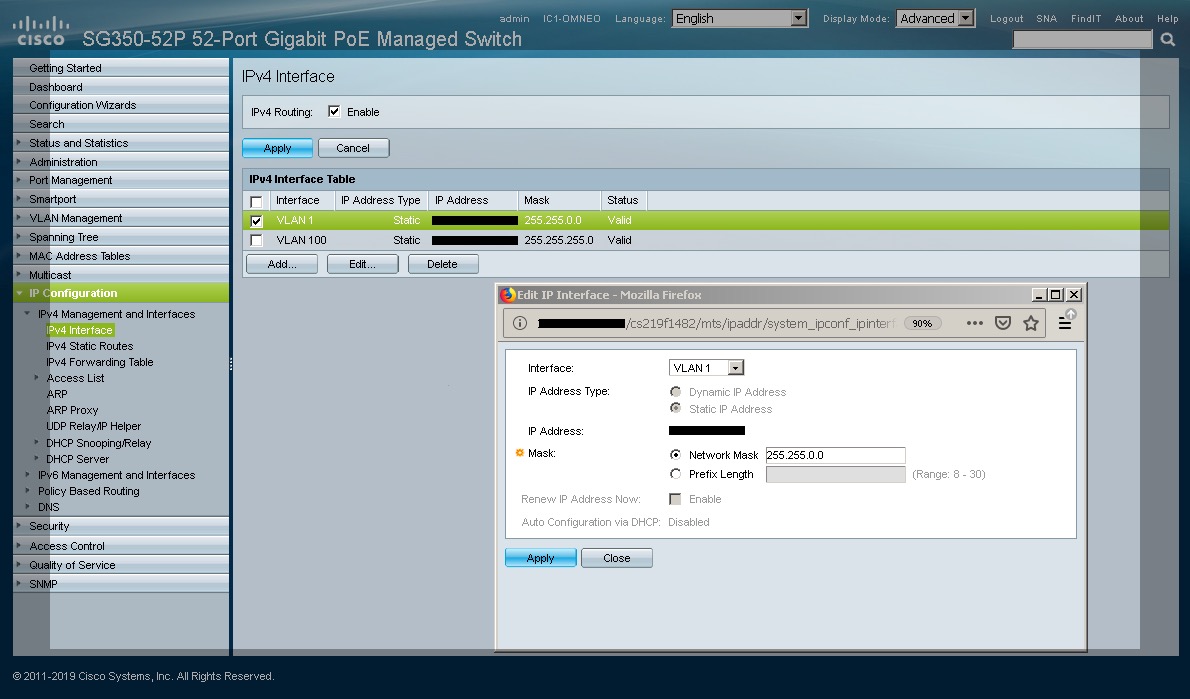Click the Firefox logo in popup title bar
The image size is (1190, 699).
click(x=507, y=294)
